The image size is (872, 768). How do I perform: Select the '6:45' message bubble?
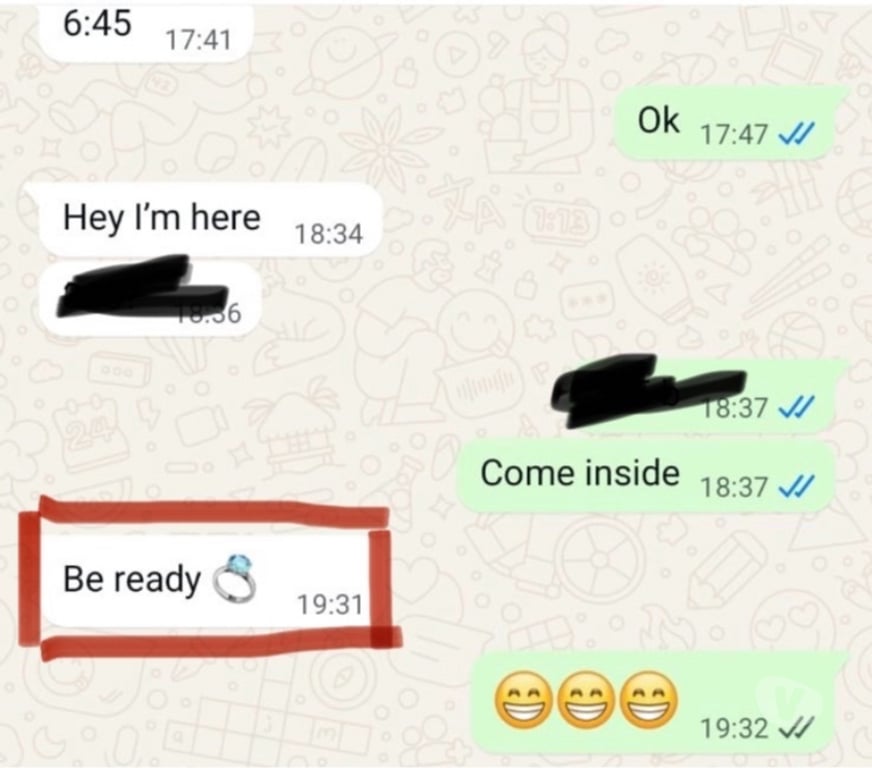pos(146,31)
